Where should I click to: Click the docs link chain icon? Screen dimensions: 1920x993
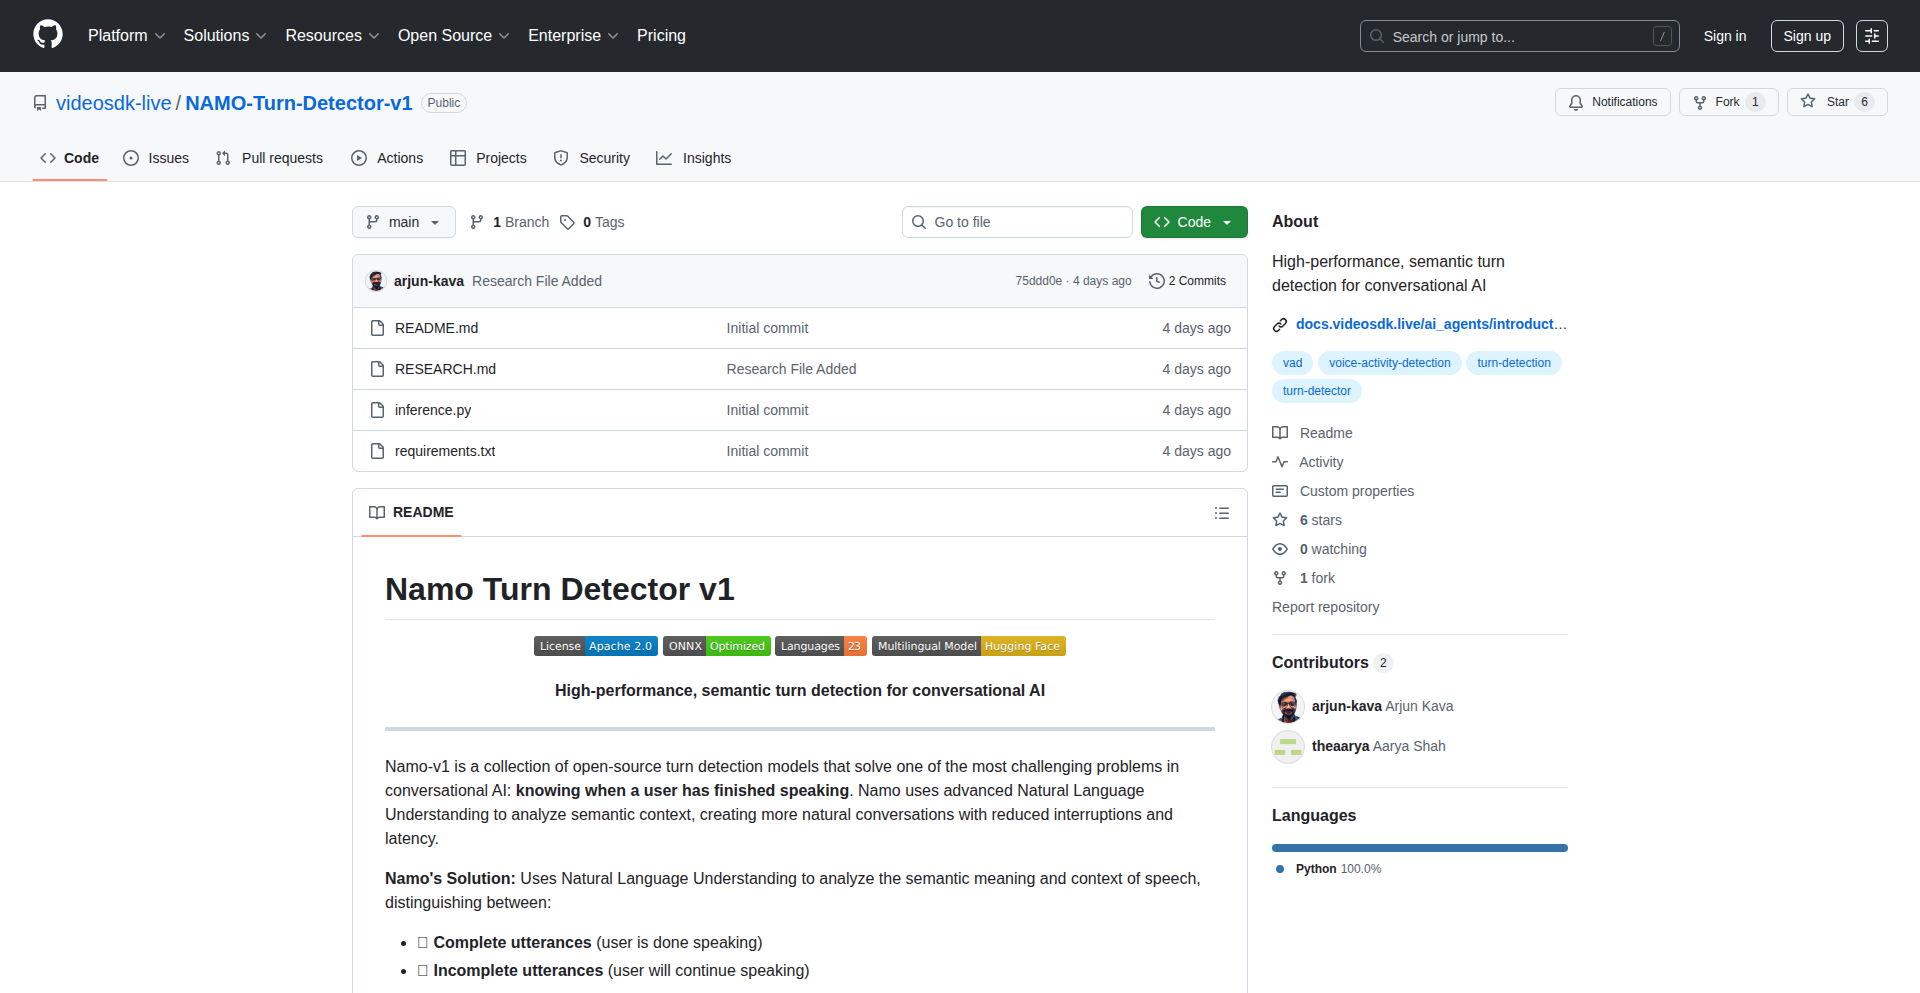click(1280, 324)
